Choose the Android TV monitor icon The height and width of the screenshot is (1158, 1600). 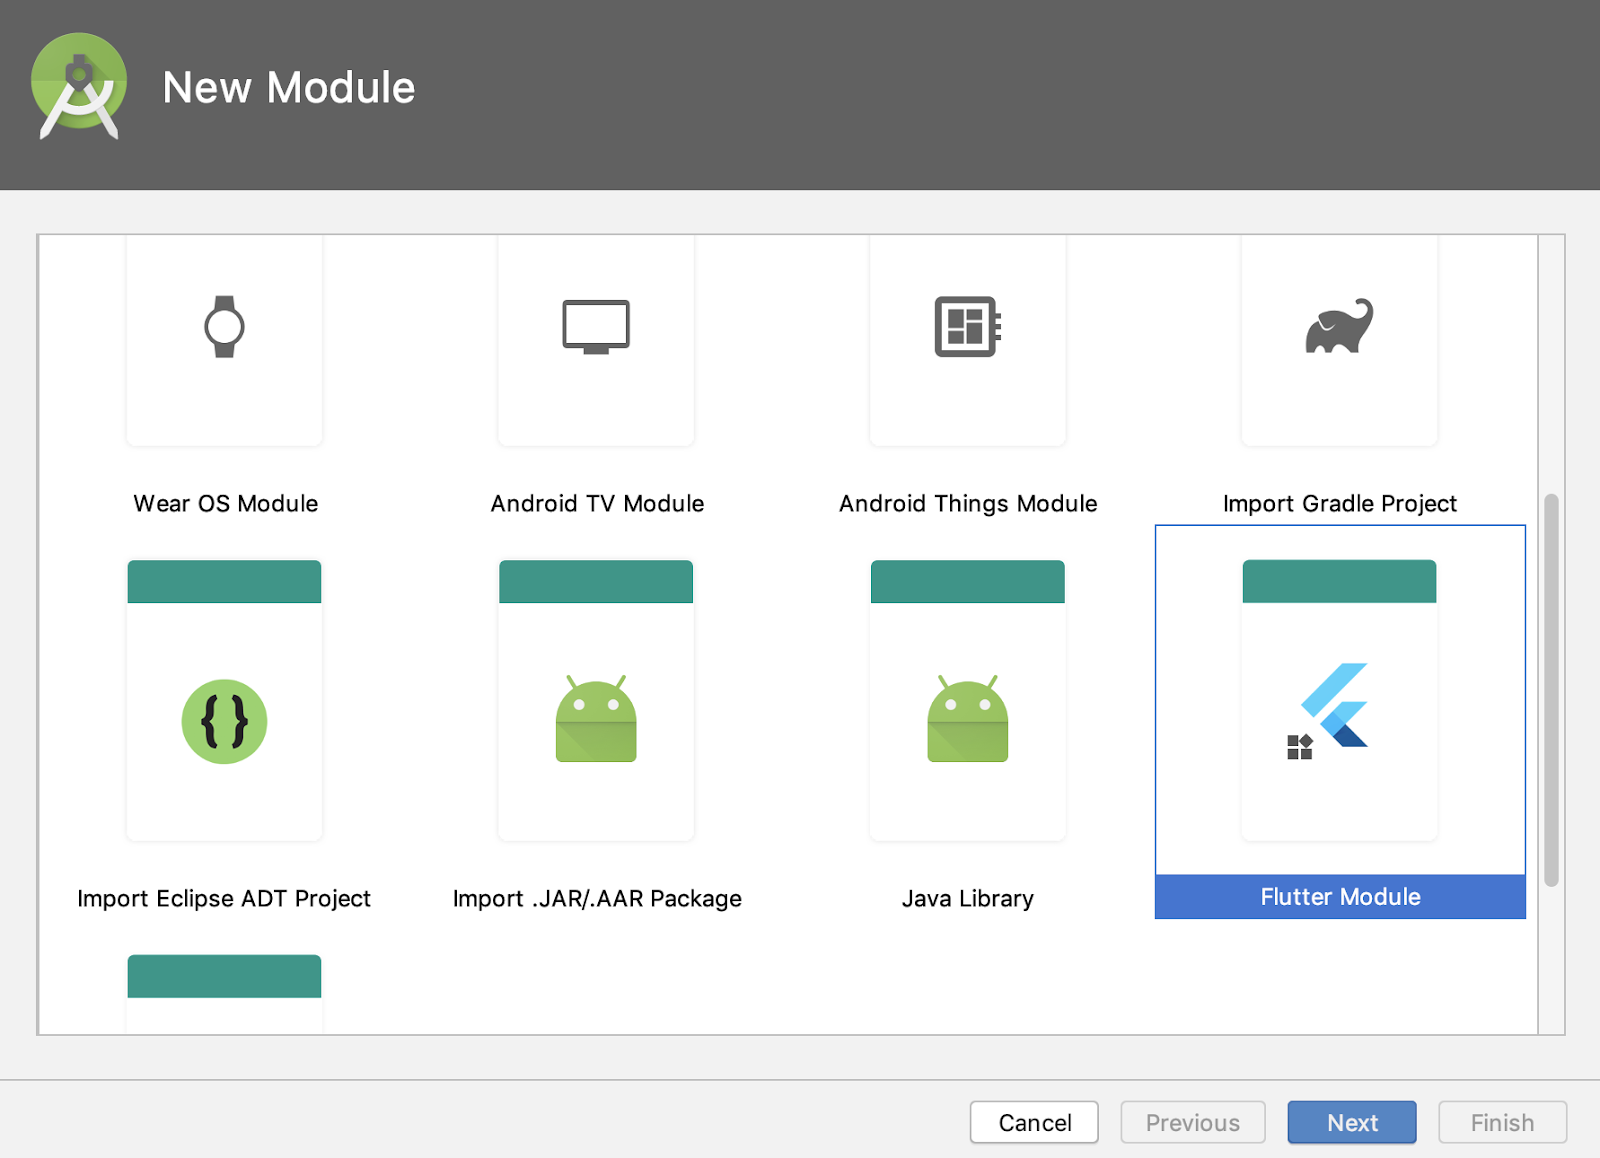(596, 326)
